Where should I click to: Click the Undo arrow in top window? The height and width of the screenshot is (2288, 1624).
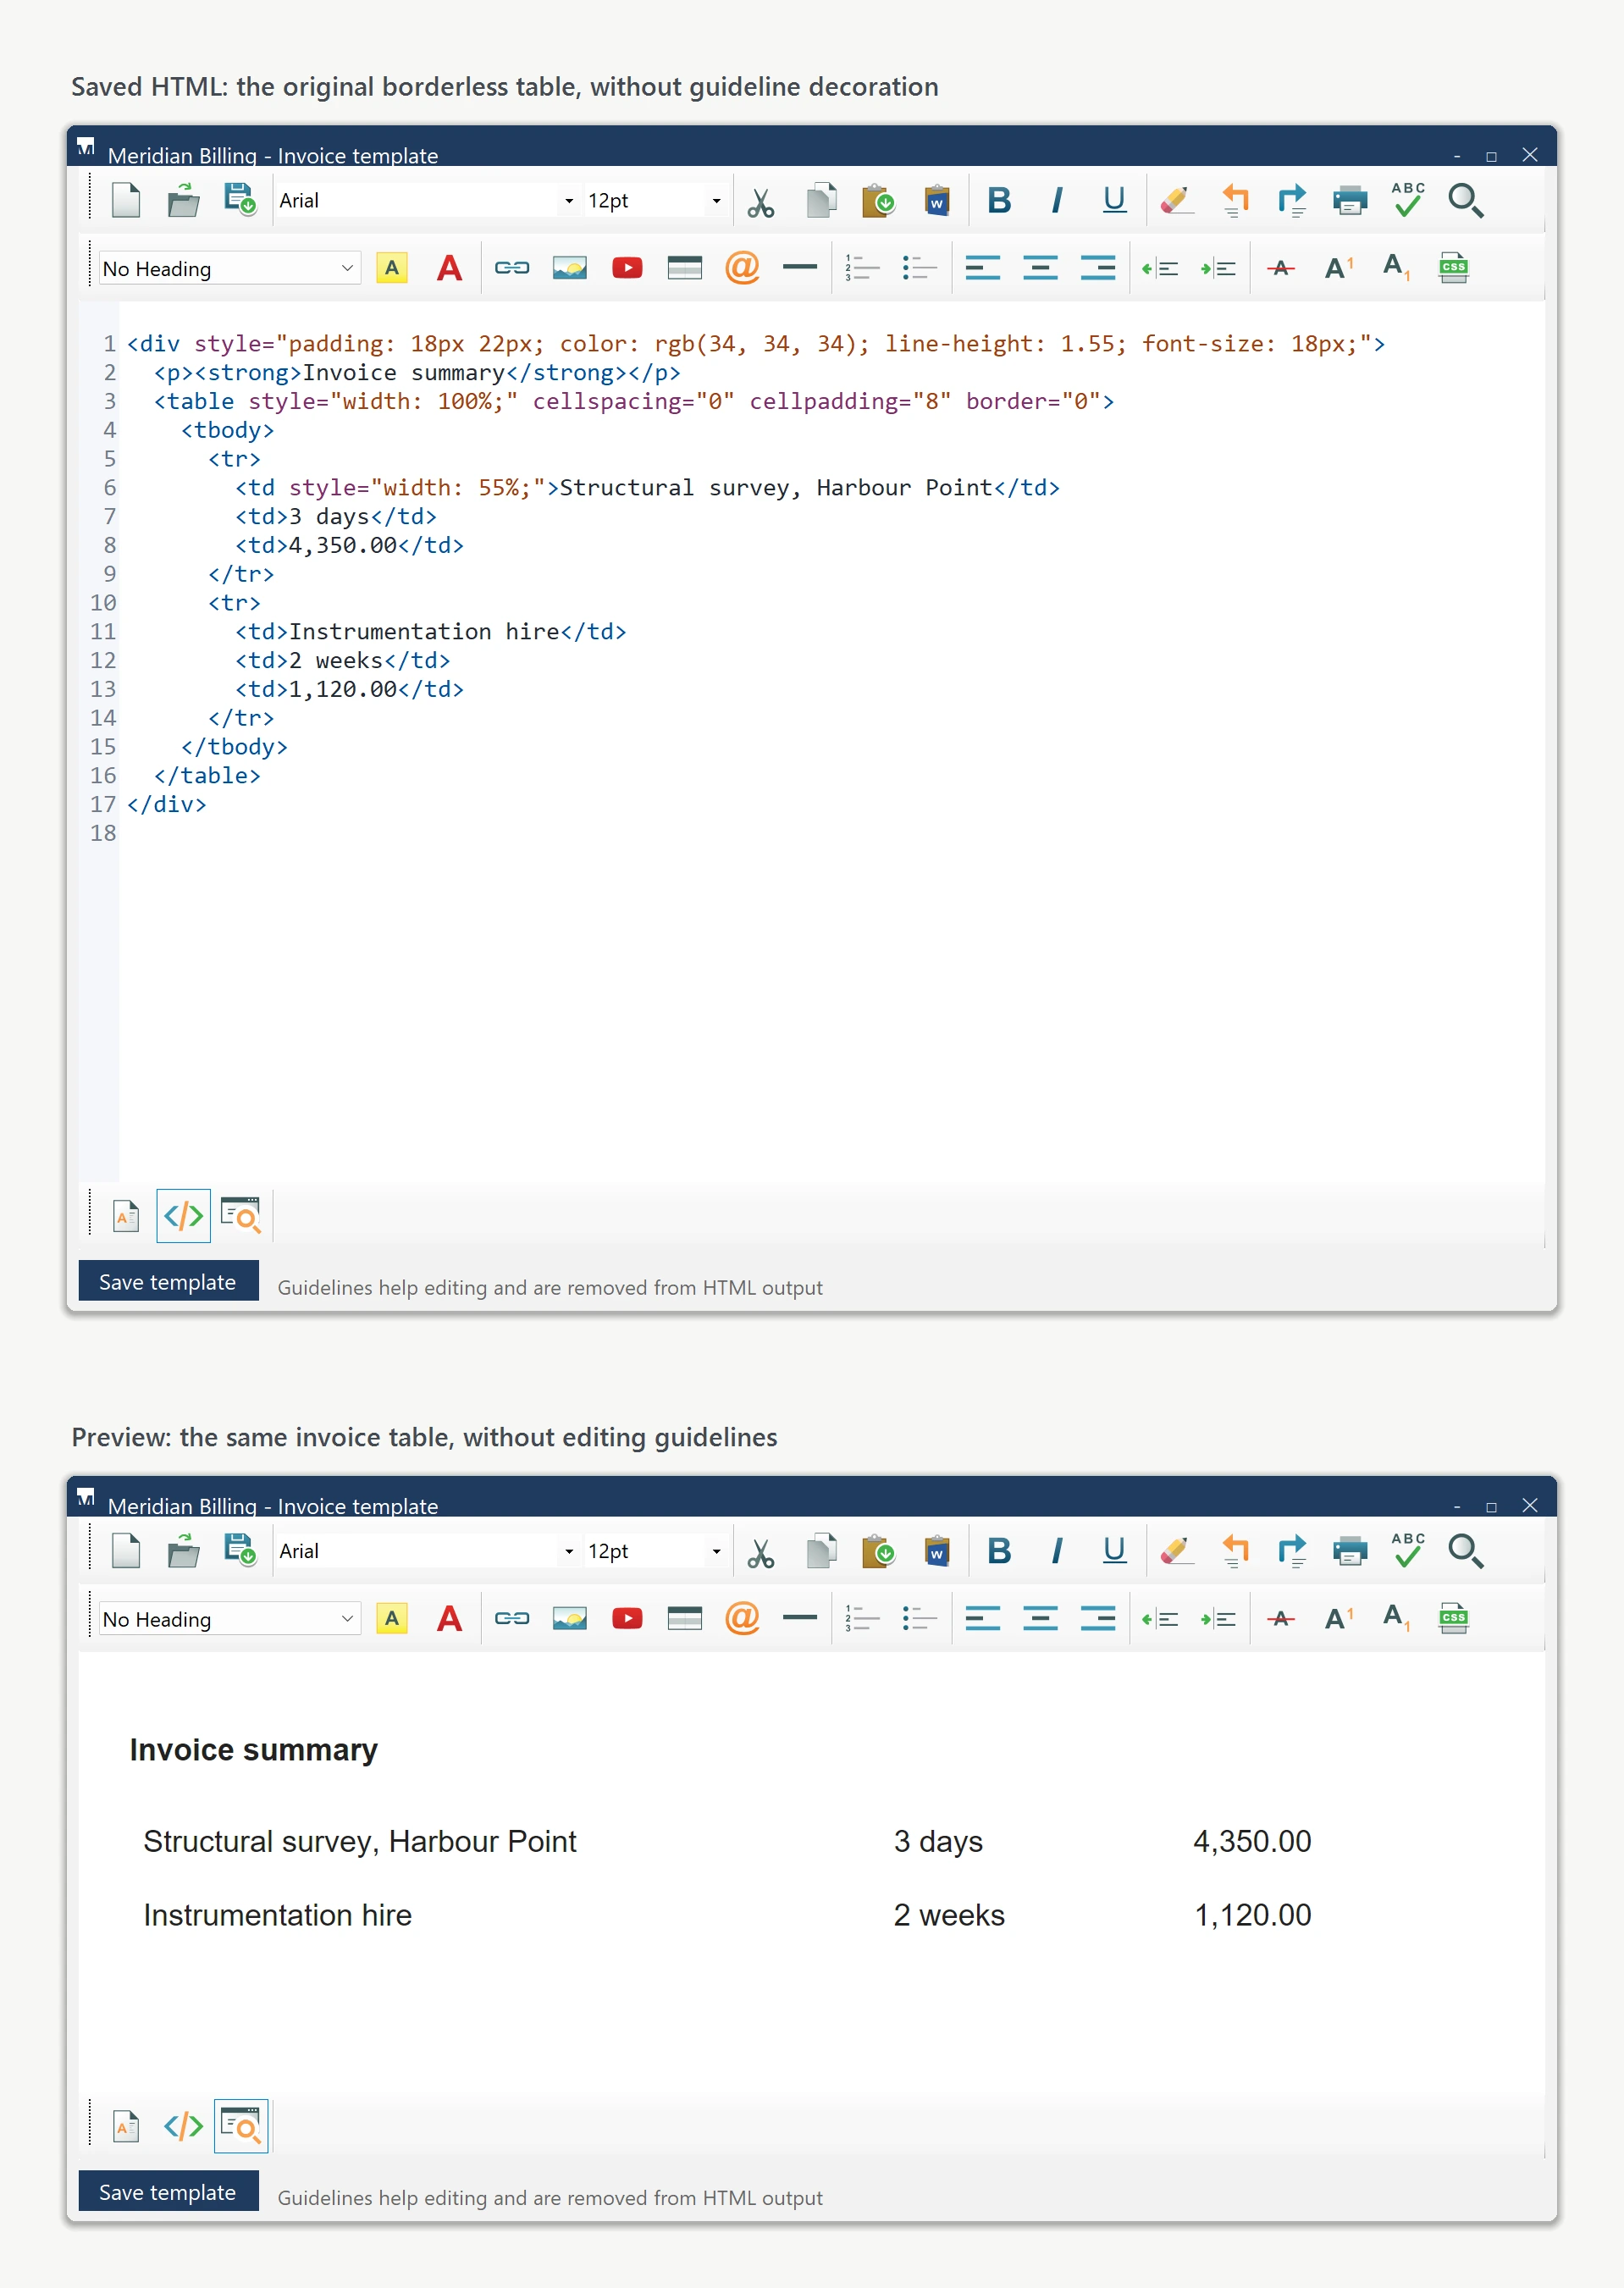pos(1235,201)
